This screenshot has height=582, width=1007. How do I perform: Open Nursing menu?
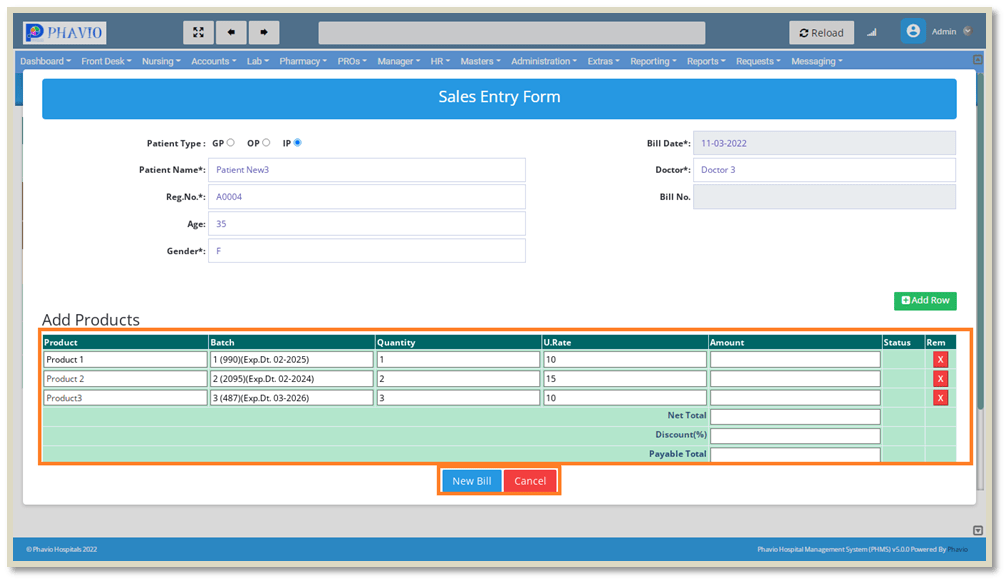pyautogui.click(x=161, y=61)
